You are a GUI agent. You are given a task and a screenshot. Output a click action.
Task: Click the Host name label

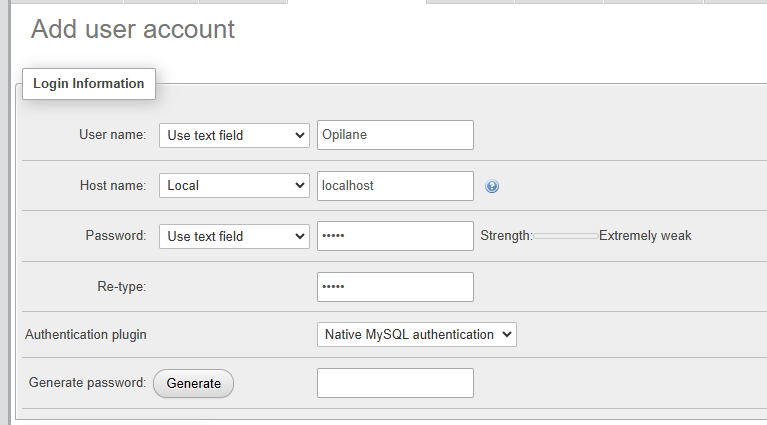coord(113,185)
